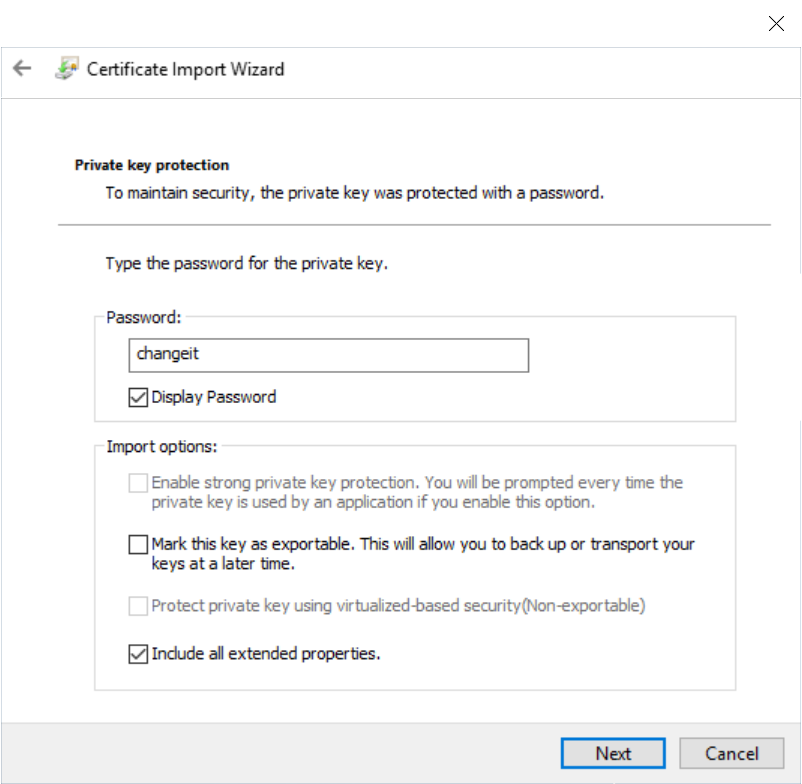The height and width of the screenshot is (784, 802).
Task: Click the 'To maintain security' description text
Action: [354, 192]
